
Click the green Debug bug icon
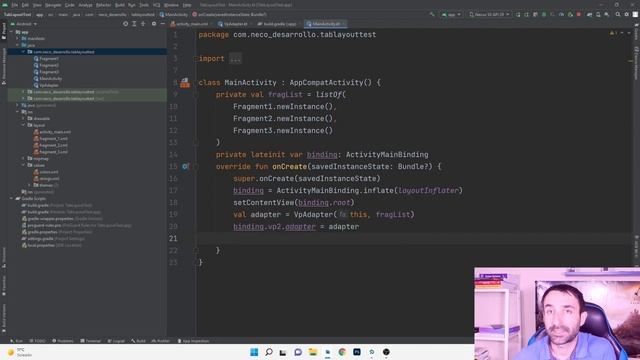click(544, 14)
